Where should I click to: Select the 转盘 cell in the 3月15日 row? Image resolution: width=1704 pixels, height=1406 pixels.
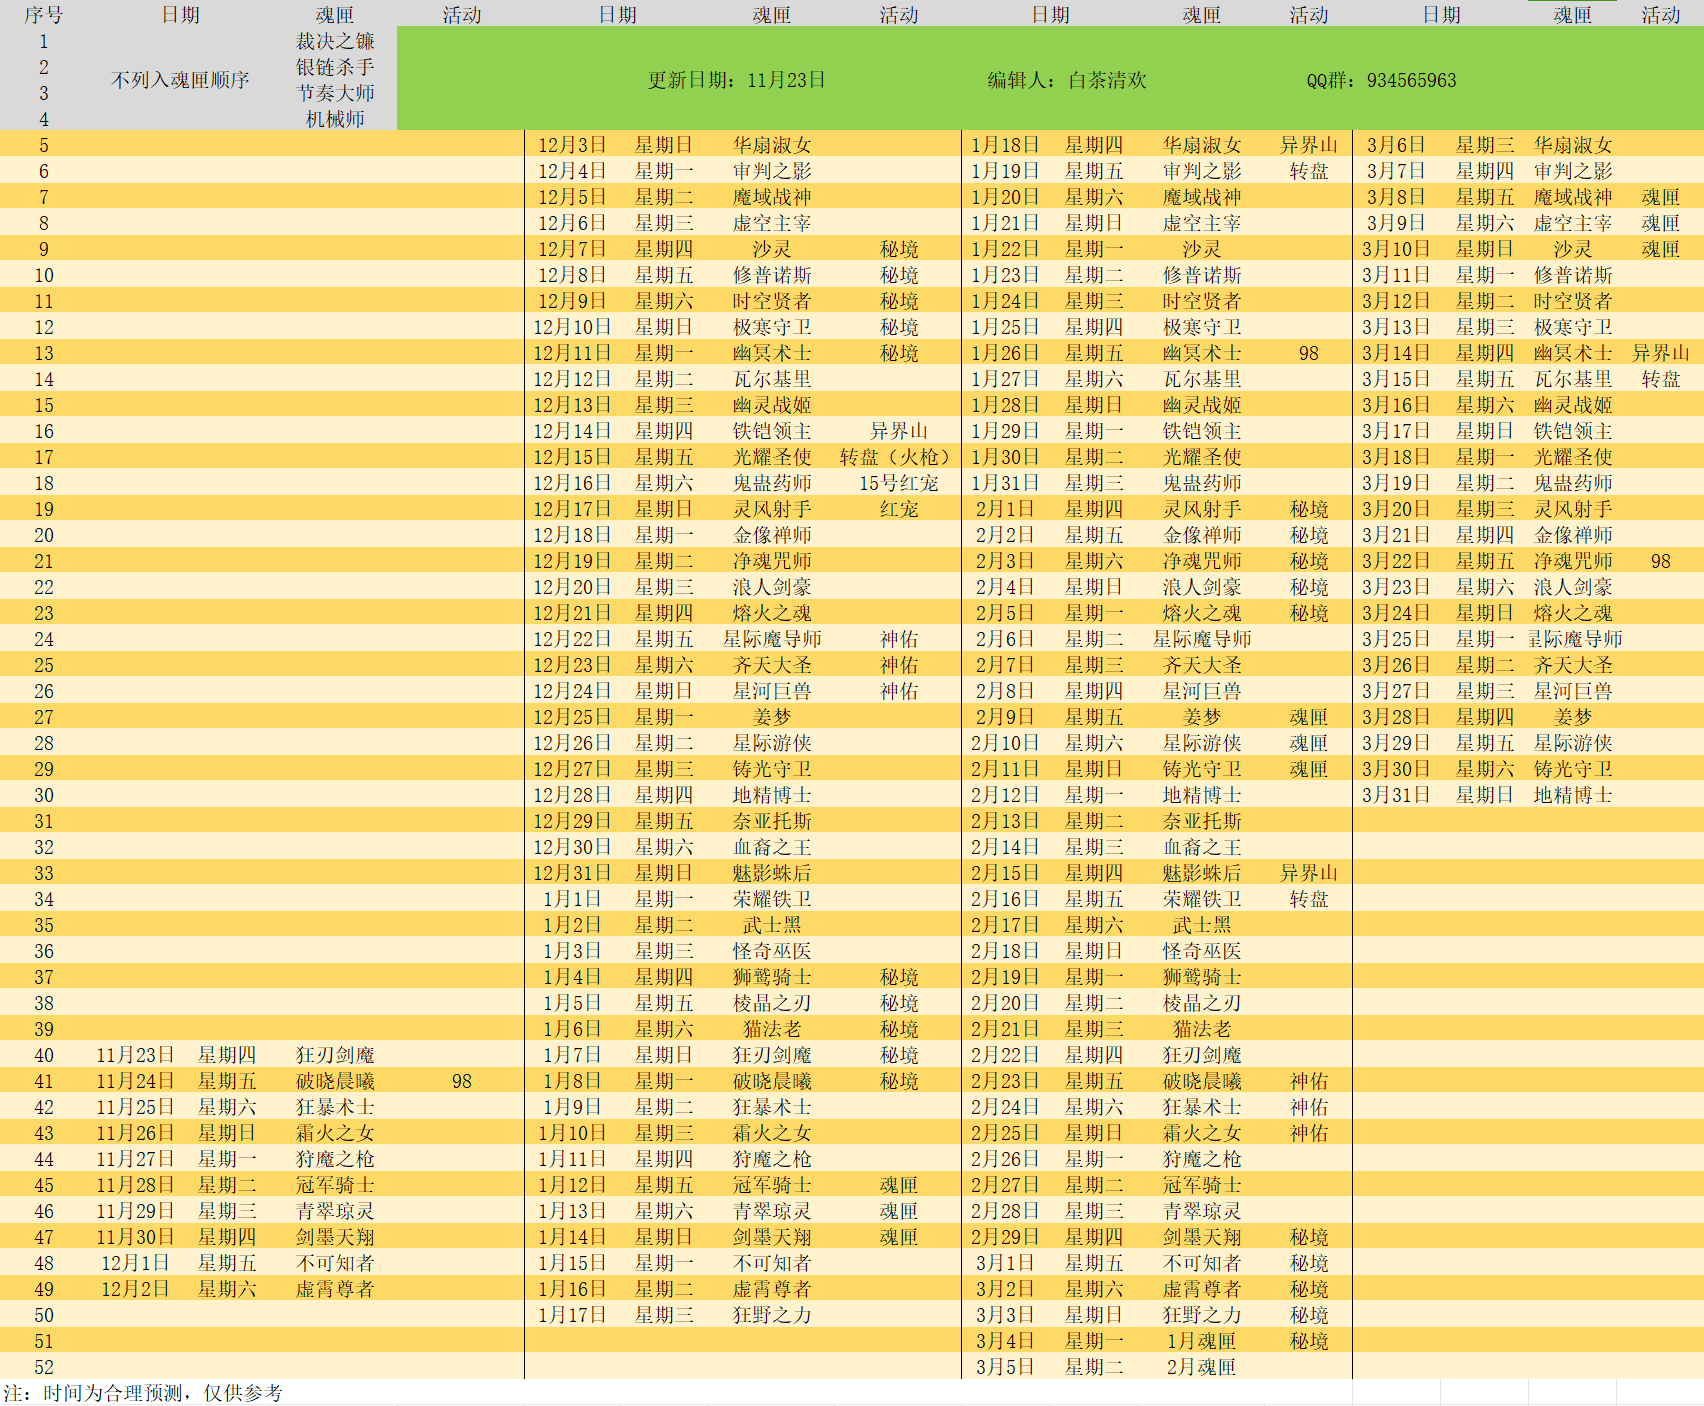click(1660, 379)
